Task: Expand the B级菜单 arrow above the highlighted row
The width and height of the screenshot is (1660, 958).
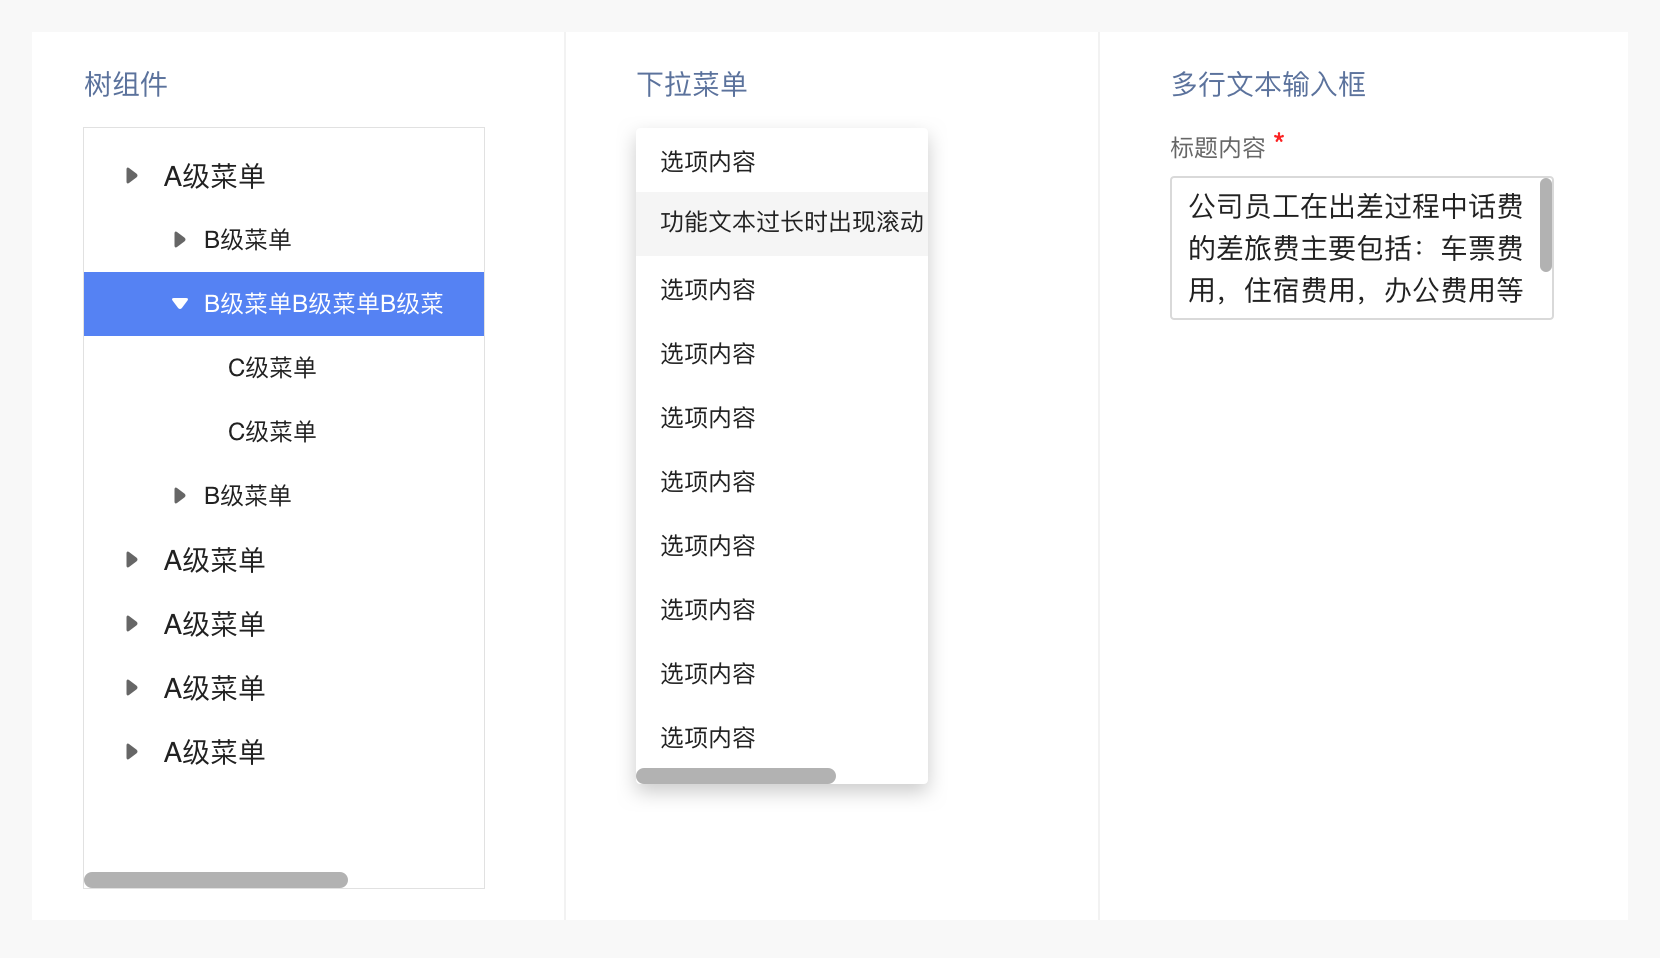Action: coord(180,240)
